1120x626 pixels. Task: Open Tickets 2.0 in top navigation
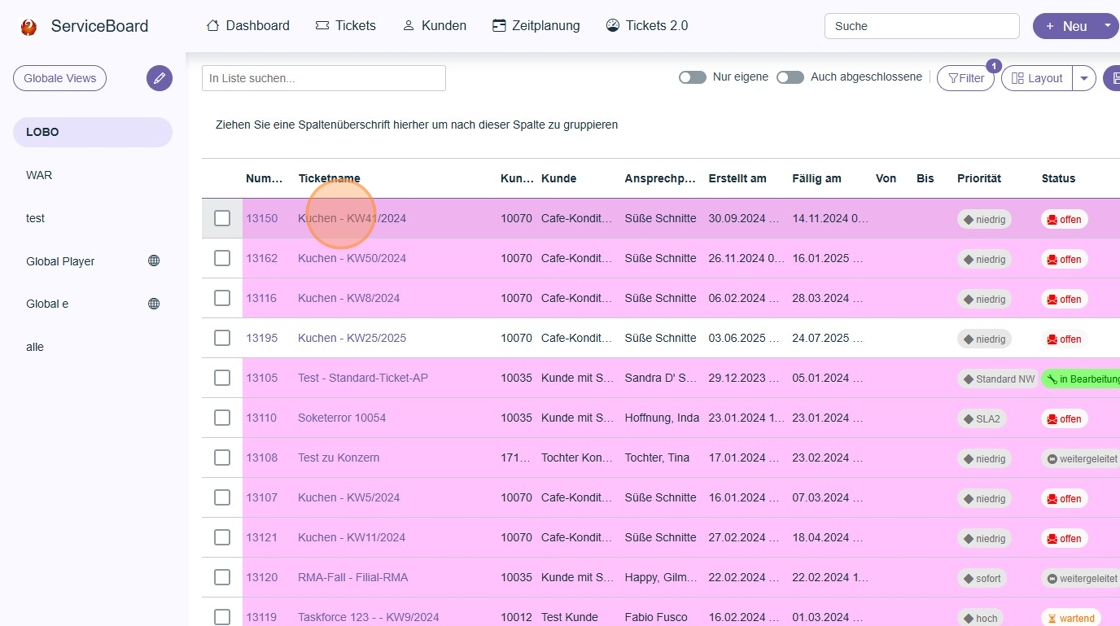click(647, 26)
